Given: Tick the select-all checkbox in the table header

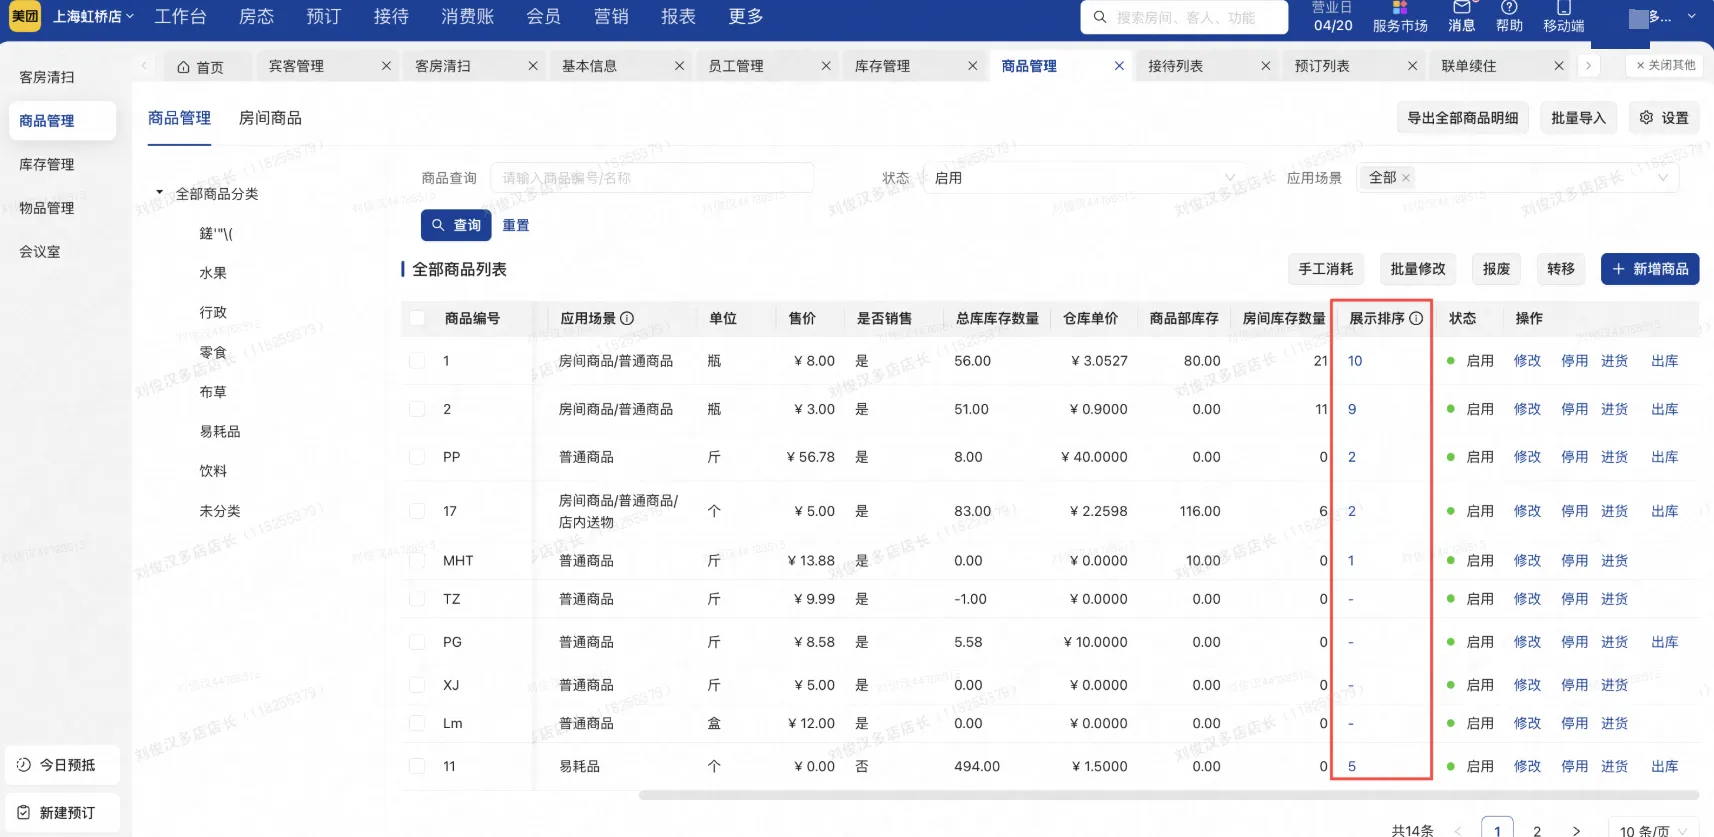Looking at the screenshot, I should (x=417, y=318).
